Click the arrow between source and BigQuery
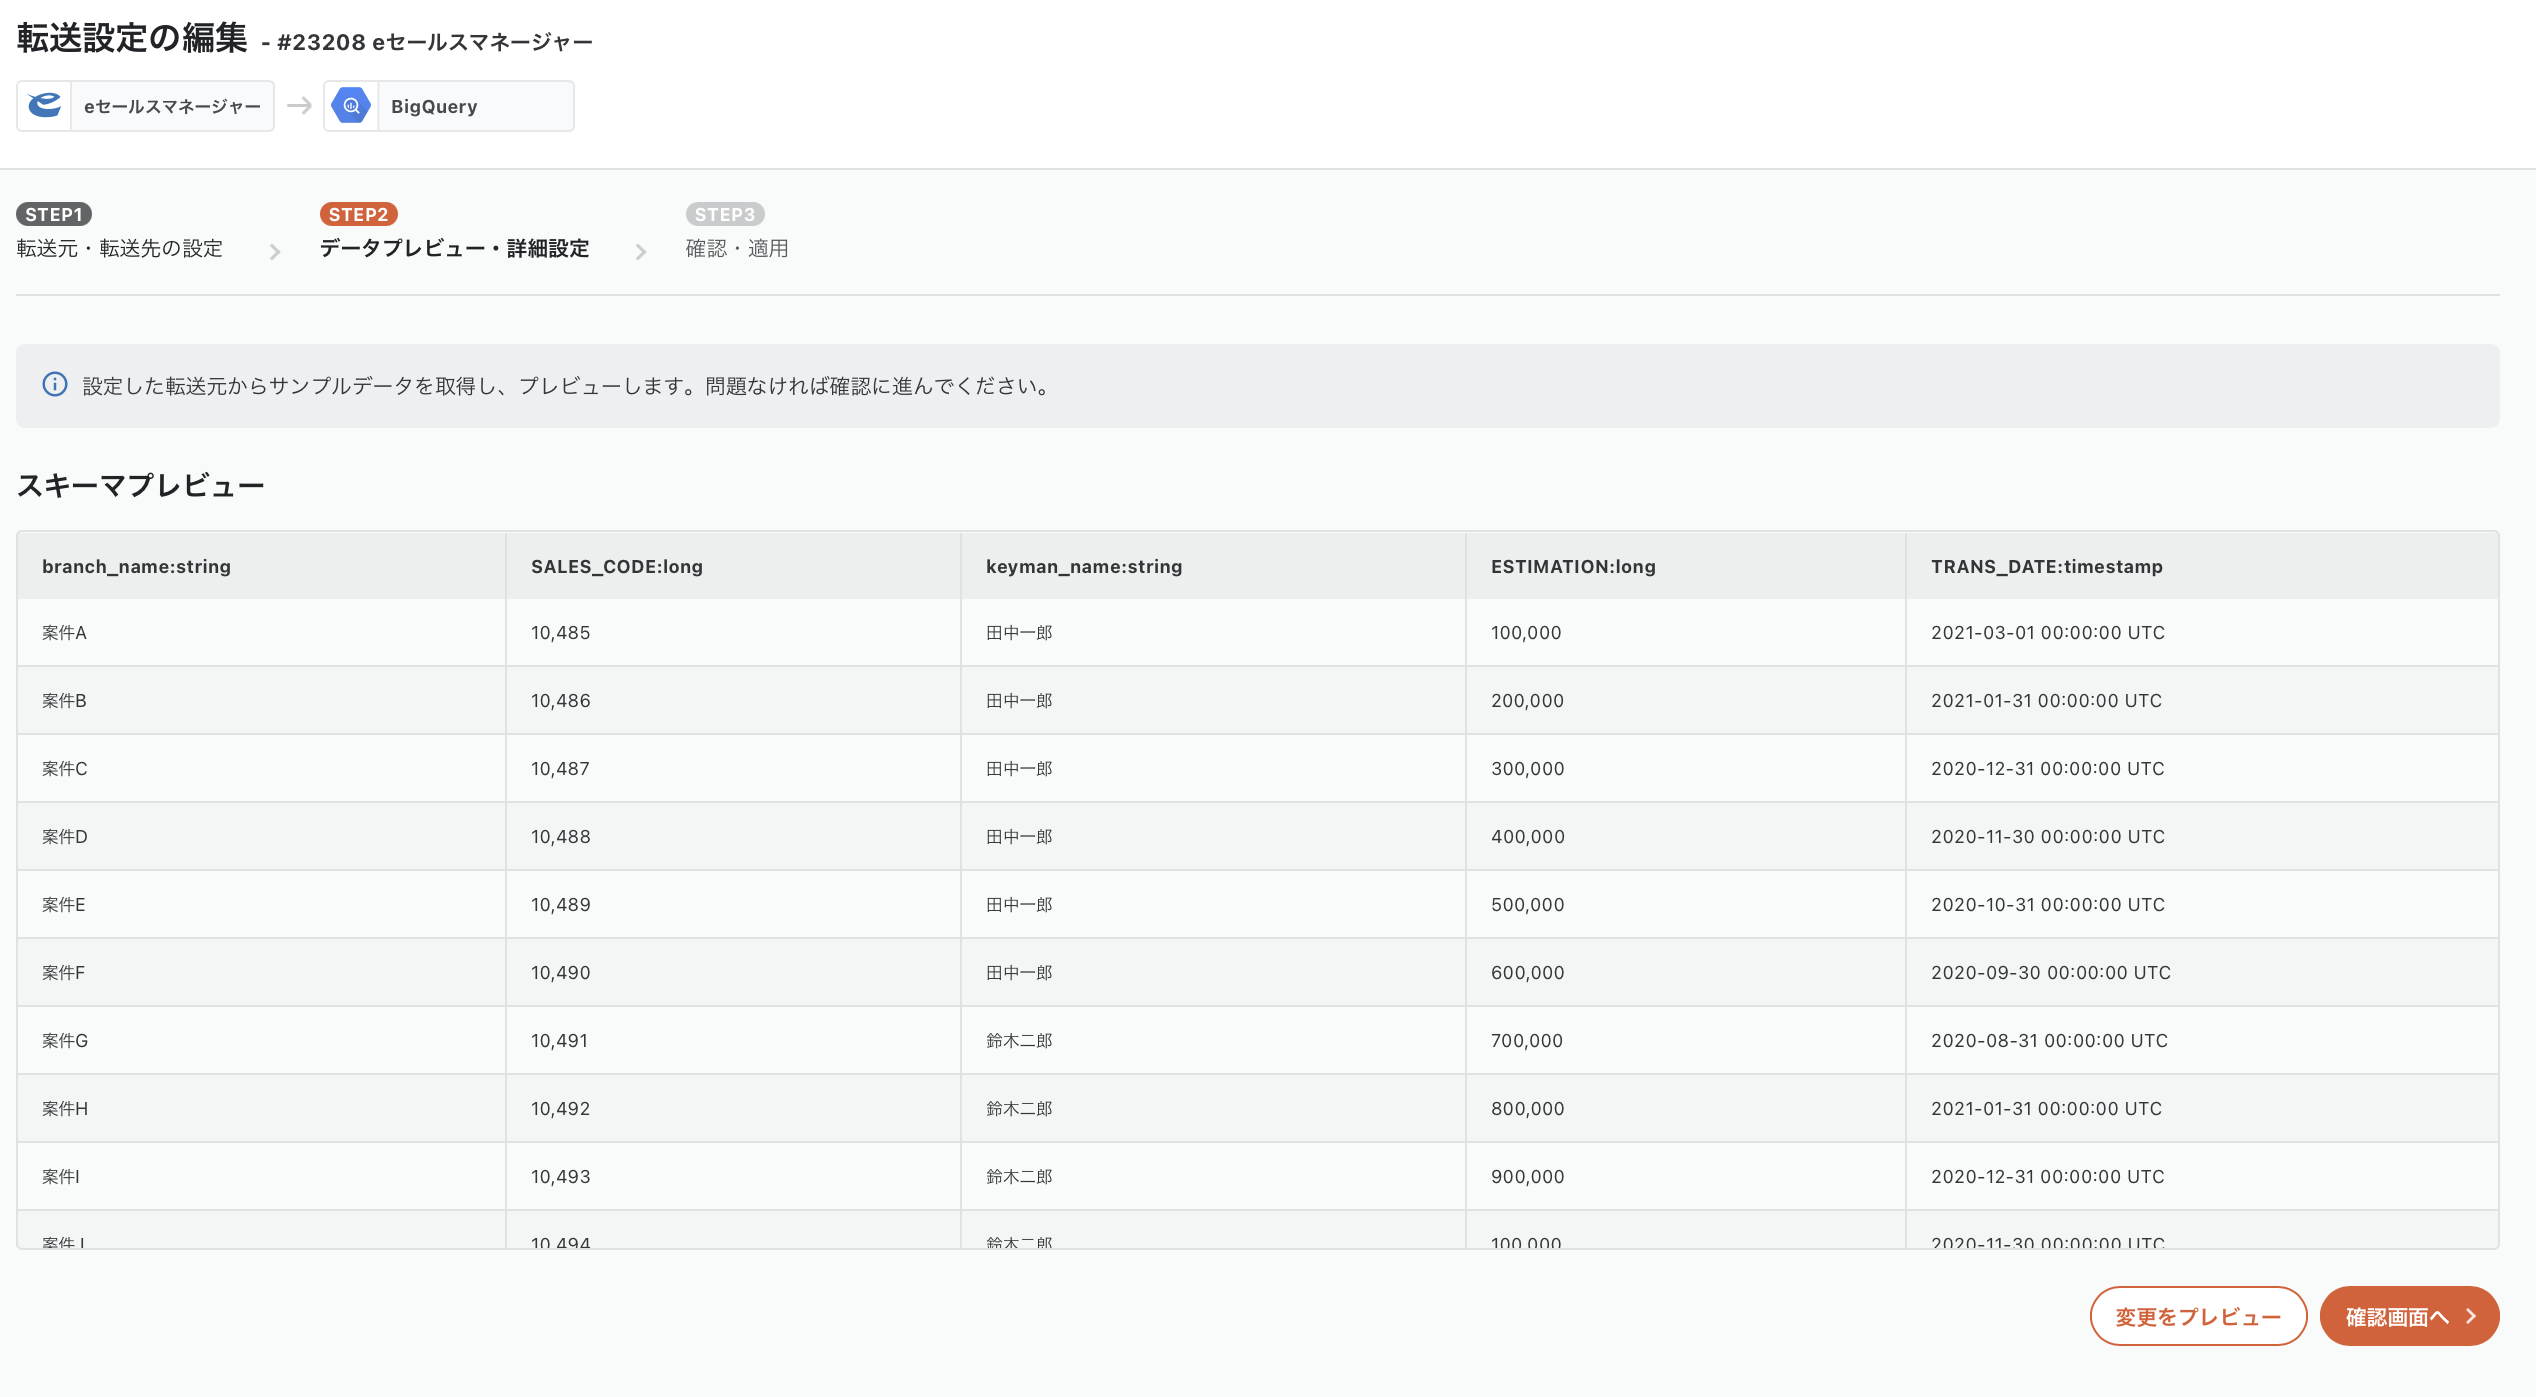 pos(299,105)
